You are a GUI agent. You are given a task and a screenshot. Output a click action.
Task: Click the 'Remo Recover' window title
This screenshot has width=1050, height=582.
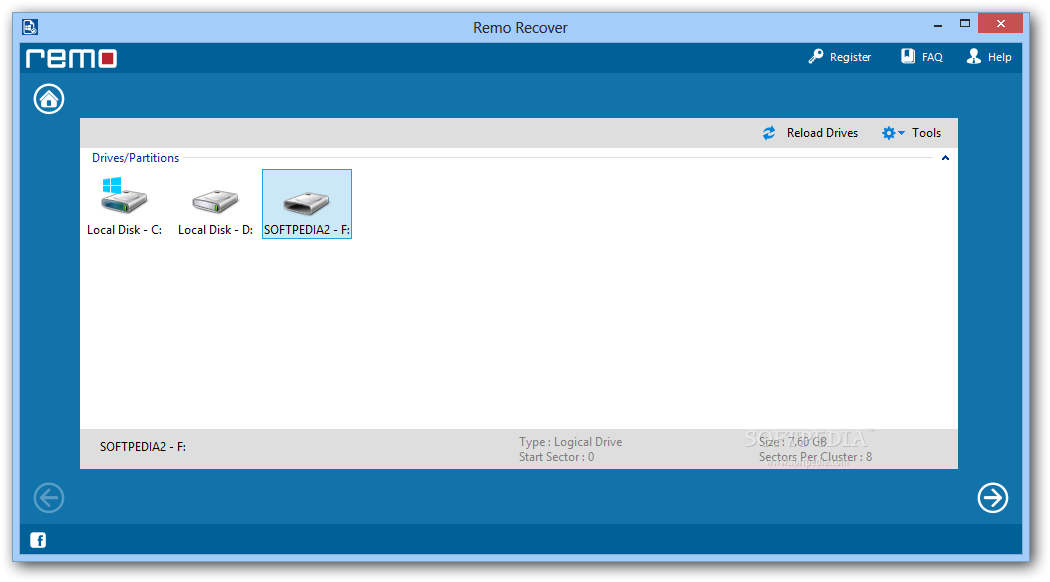[x=520, y=27]
